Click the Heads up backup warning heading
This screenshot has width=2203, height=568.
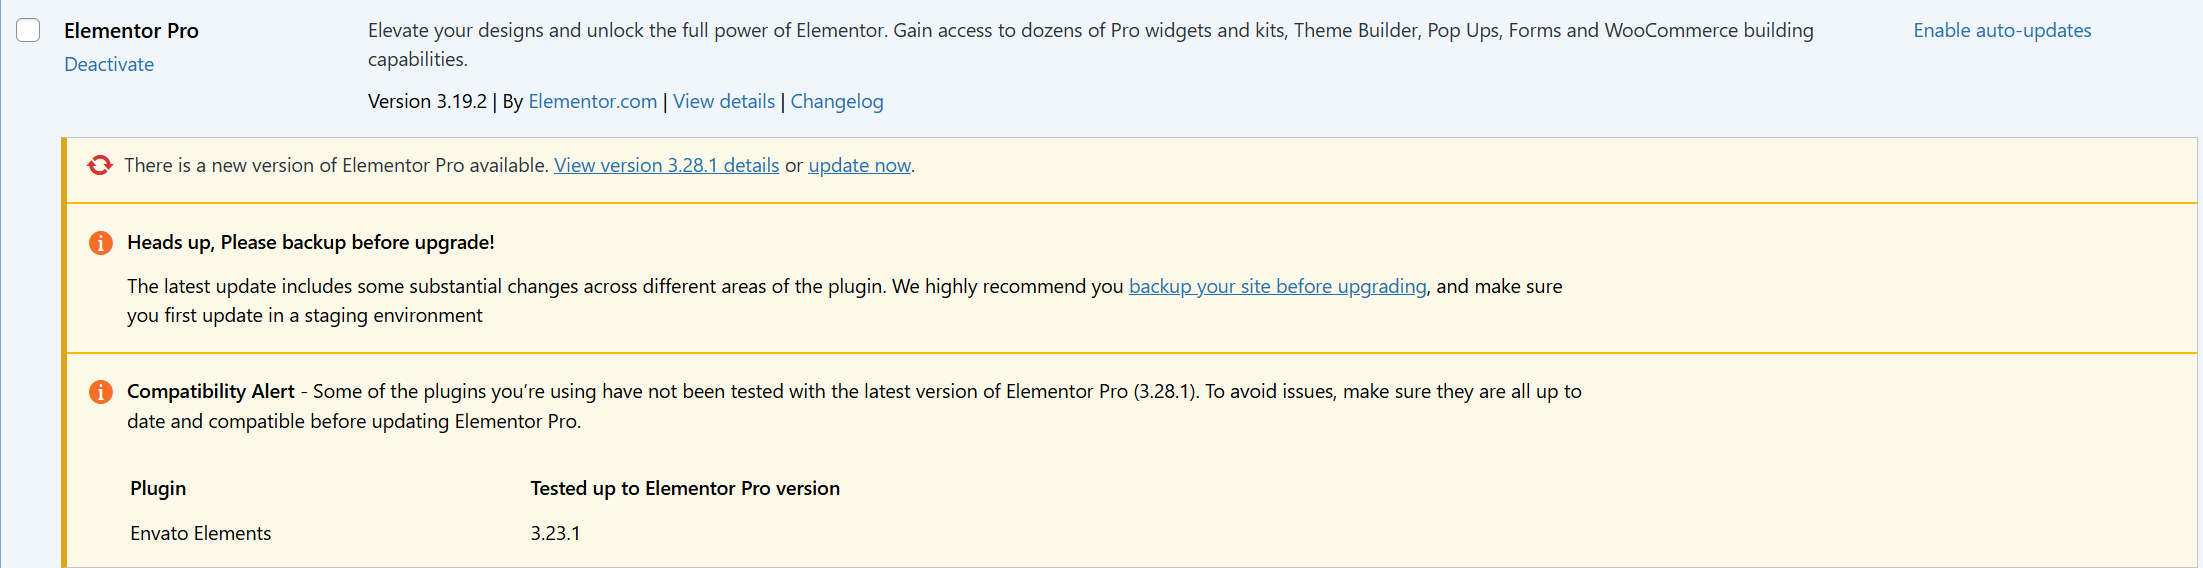310,242
